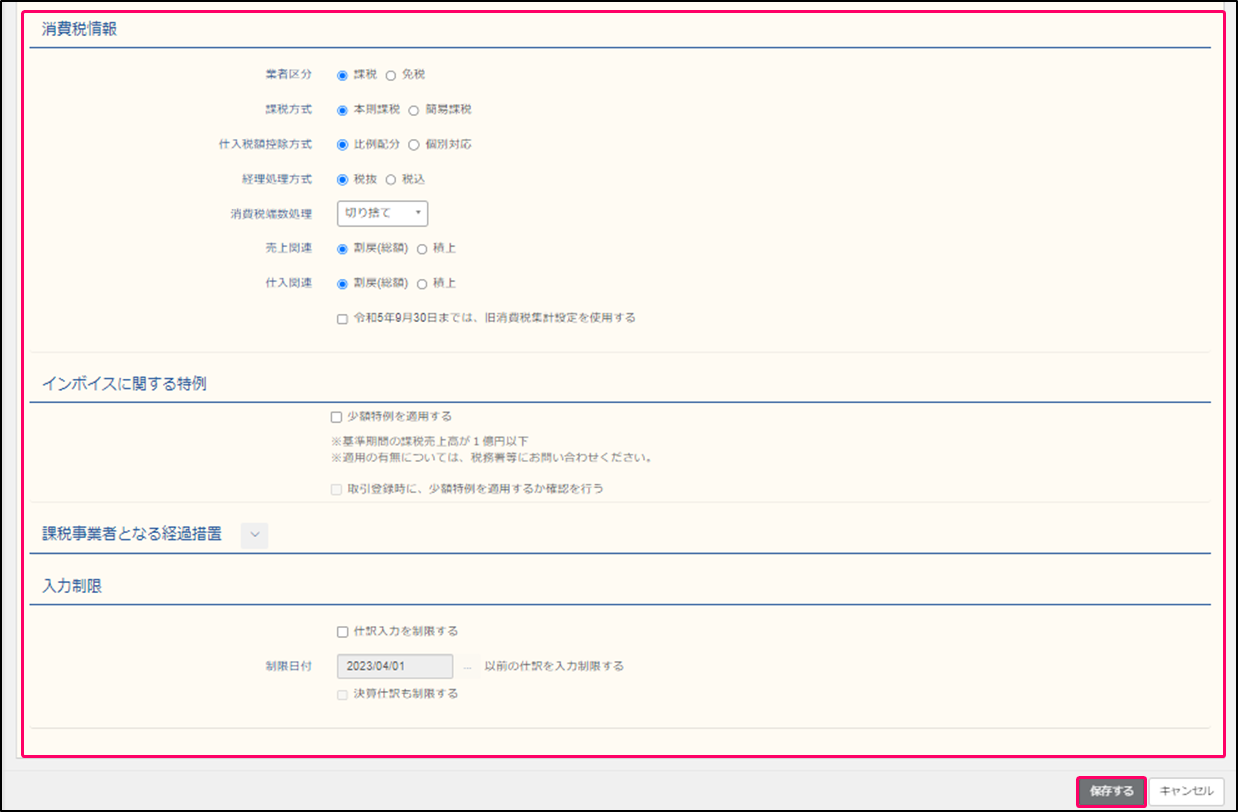Enable the 仕訳入力を制限する checkbox
This screenshot has height=812, width=1238.
[343, 632]
